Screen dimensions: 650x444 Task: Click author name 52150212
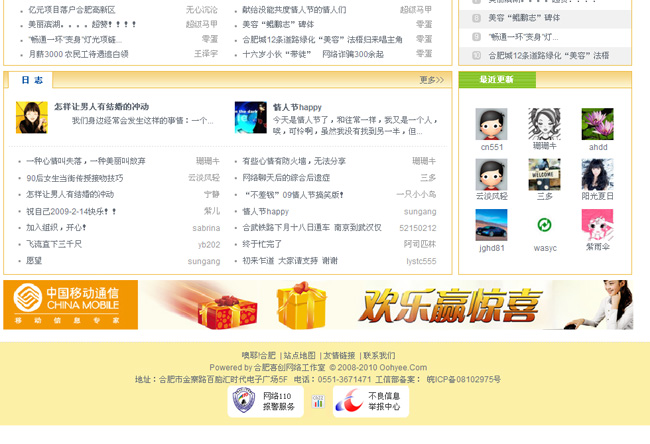tap(418, 228)
